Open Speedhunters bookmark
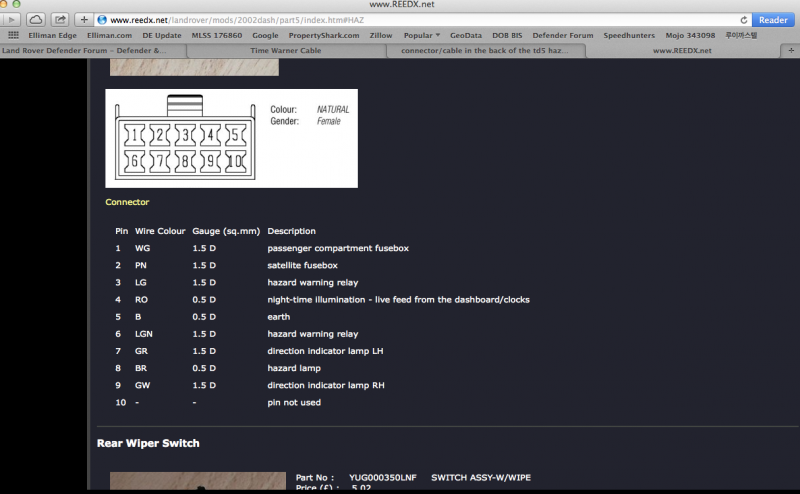This screenshot has width=800, height=494. [629, 35]
